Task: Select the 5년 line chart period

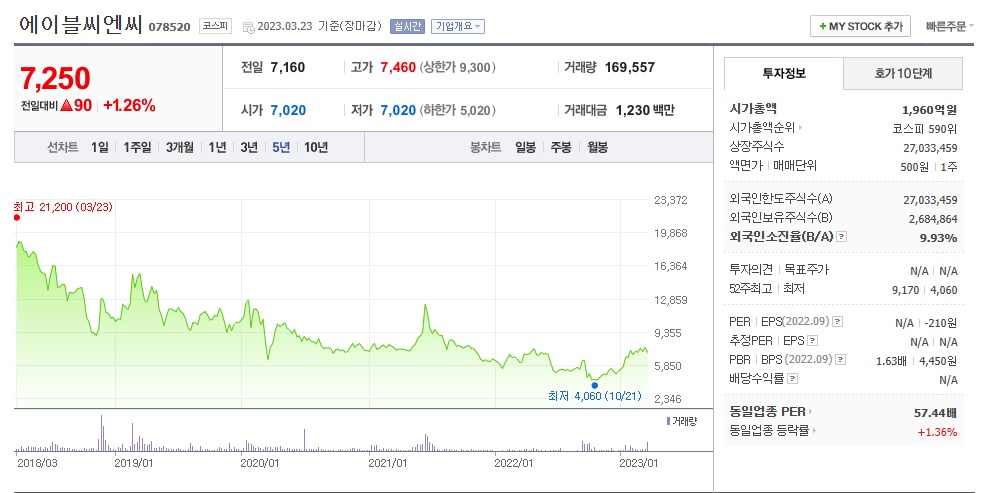Action: (281, 147)
